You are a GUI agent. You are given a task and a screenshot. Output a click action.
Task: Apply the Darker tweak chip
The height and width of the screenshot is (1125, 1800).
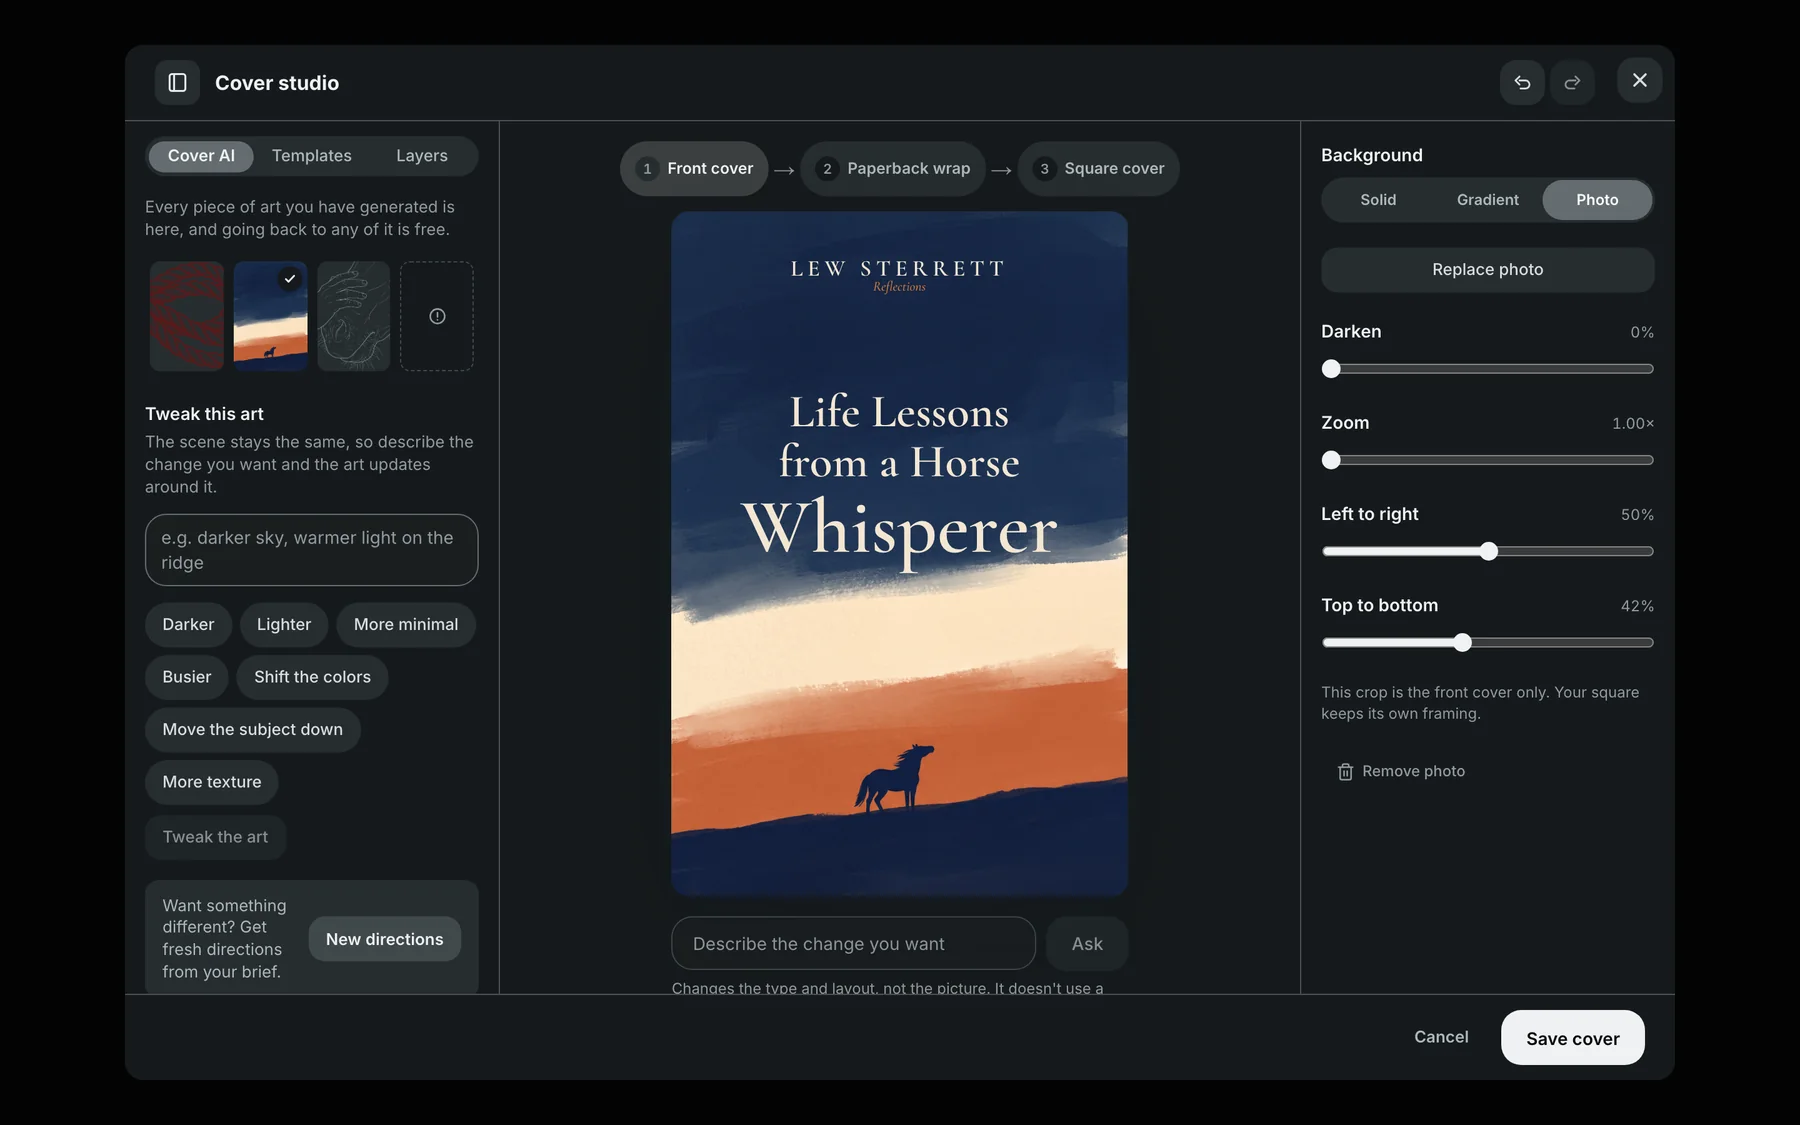click(188, 625)
